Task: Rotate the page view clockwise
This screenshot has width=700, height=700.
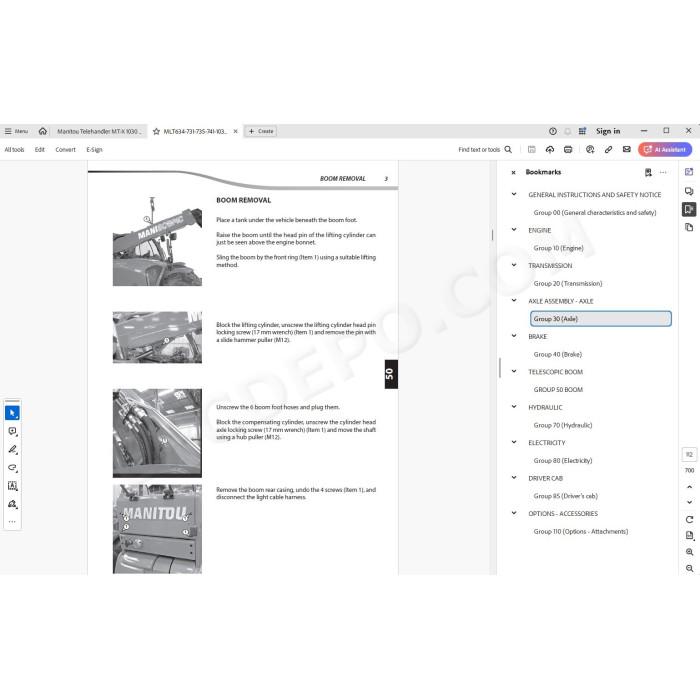Action: click(689, 520)
